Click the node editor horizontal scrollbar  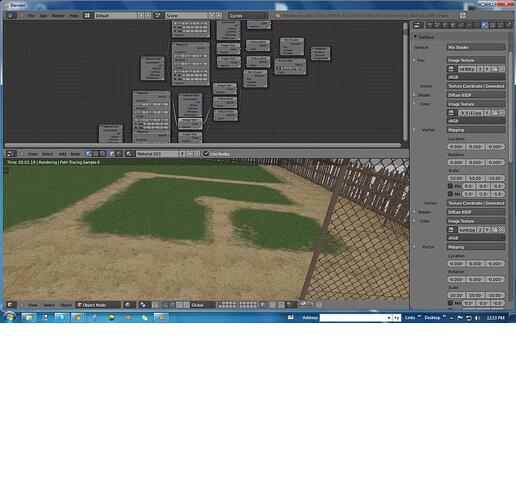[x=203, y=145]
